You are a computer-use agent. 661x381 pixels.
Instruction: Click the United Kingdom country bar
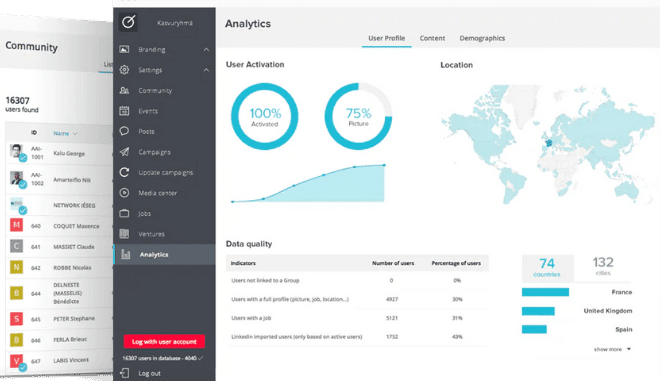pyautogui.click(x=538, y=311)
